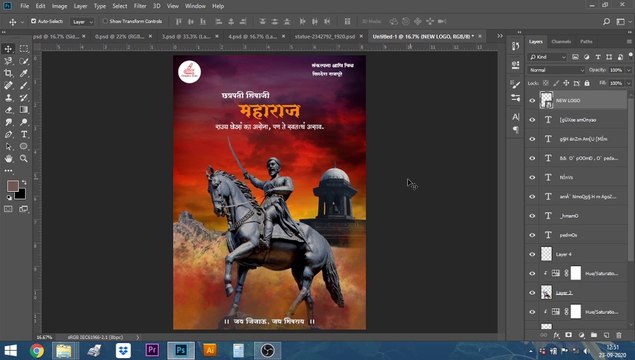Select the Ellipse shape tool
The height and width of the screenshot is (360, 635).
point(24,146)
